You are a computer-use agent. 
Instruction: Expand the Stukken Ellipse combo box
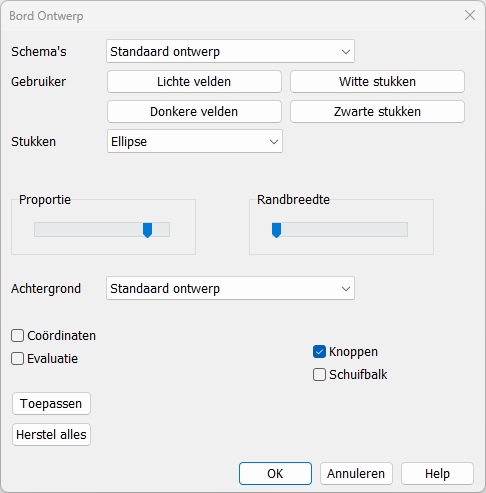click(x=195, y=141)
